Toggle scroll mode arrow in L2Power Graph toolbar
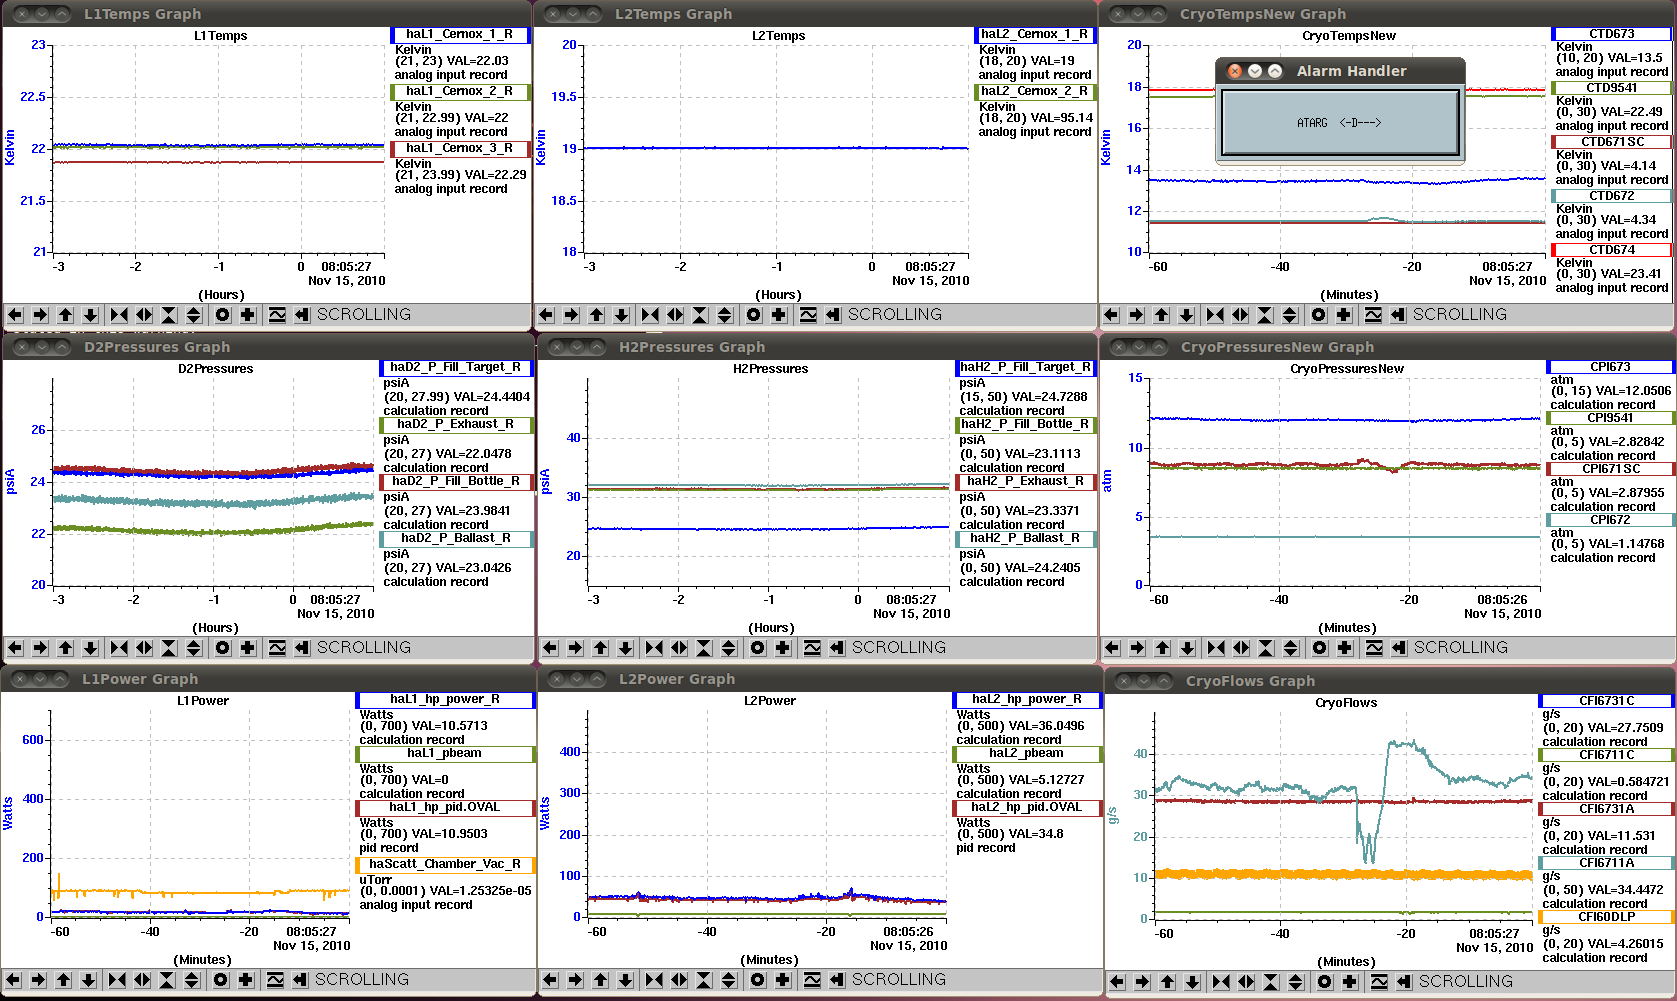The width and height of the screenshot is (1677, 1001). (x=837, y=980)
